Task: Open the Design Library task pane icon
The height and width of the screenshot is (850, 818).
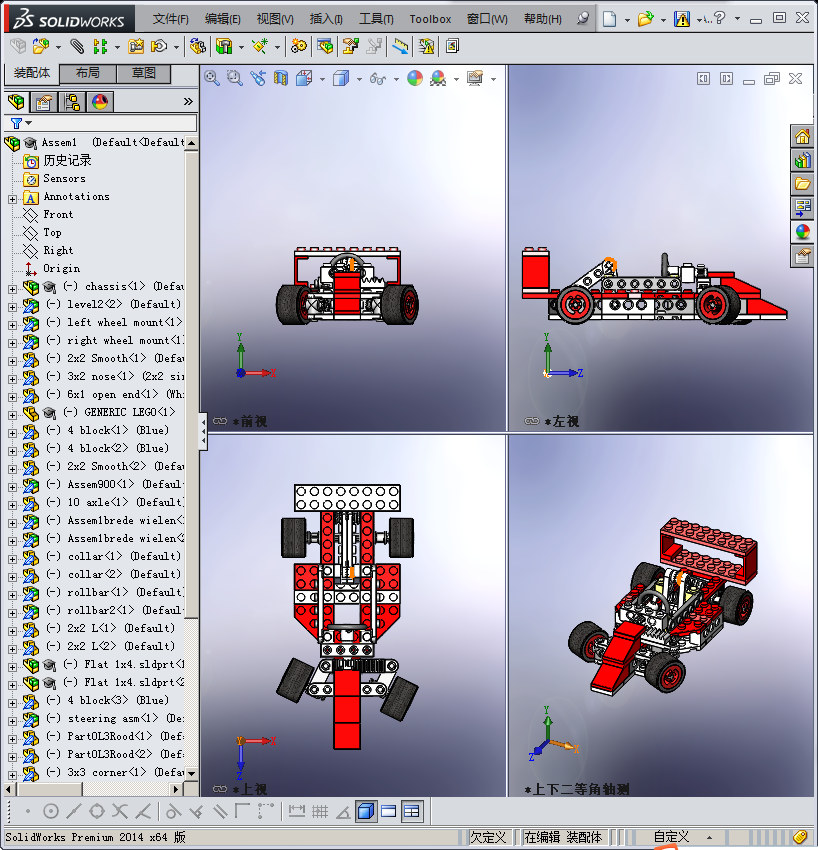Action: coord(802,160)
